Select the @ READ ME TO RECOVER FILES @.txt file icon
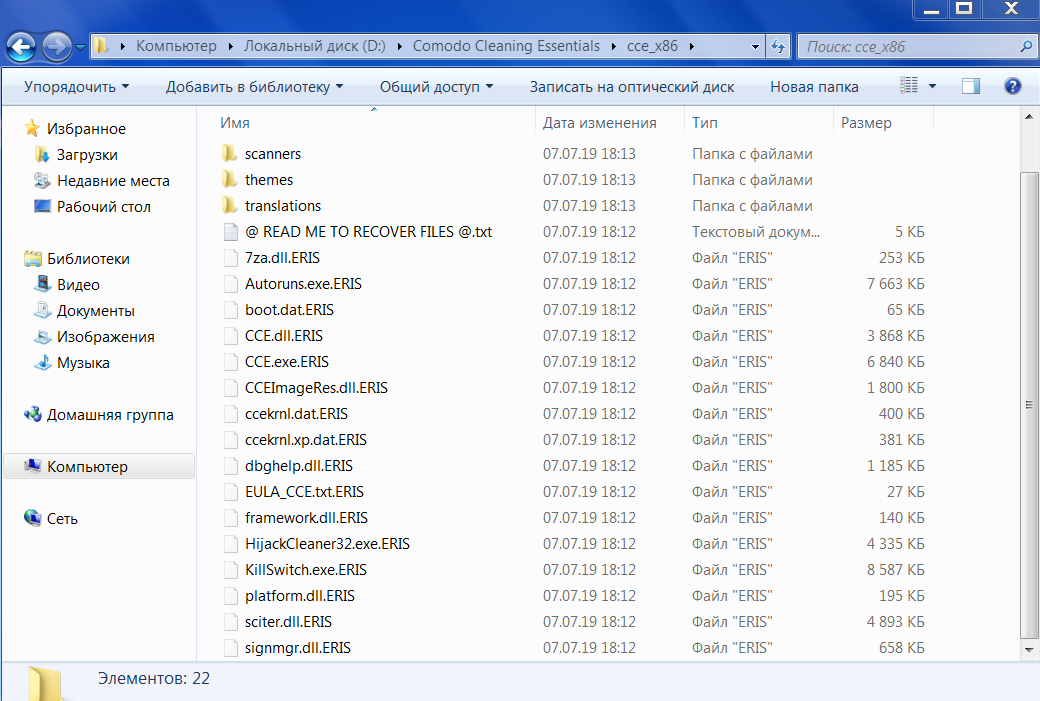The image size is (1040, 701). point(230,232)
